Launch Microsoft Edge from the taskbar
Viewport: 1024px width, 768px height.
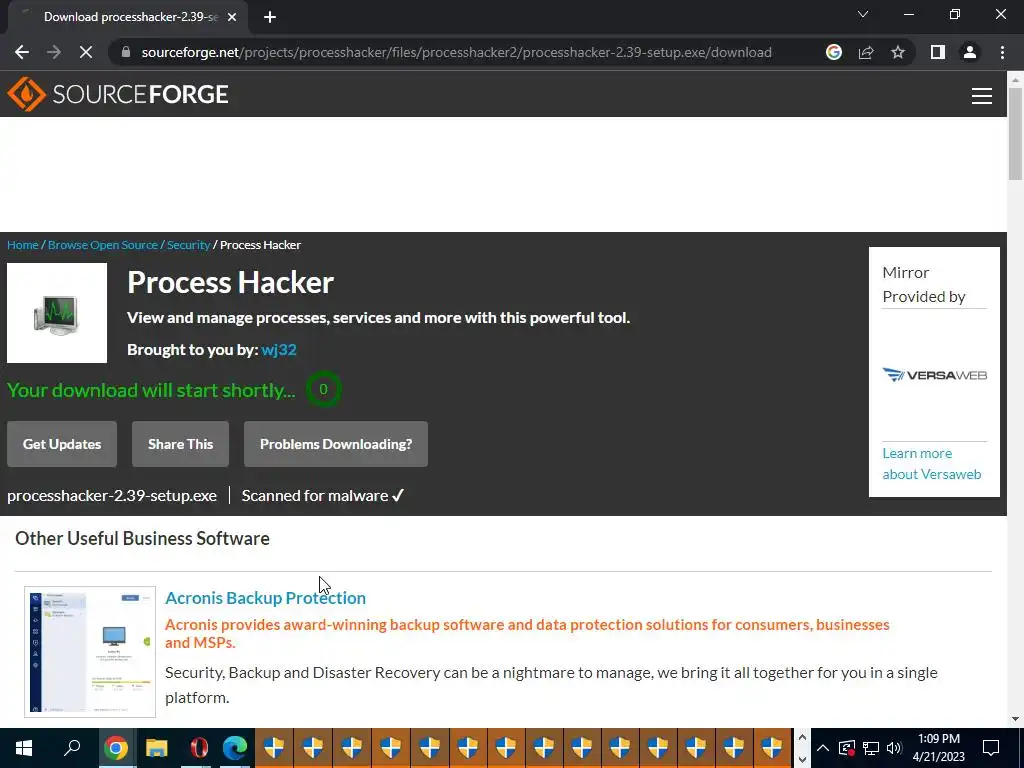pos(234,748)
